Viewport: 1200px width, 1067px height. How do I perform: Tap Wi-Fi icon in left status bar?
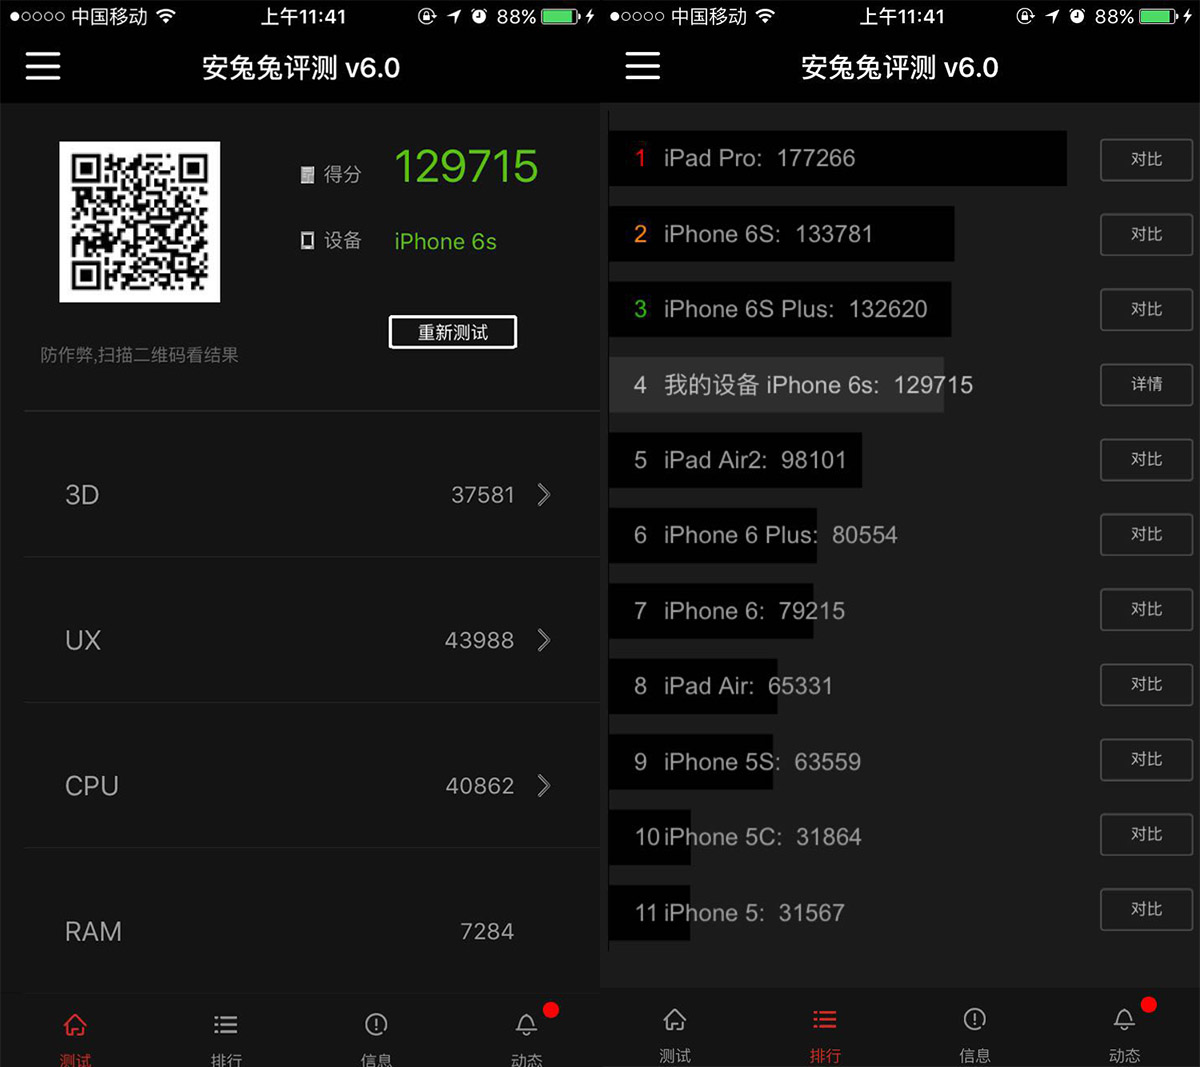coord(166,16)
